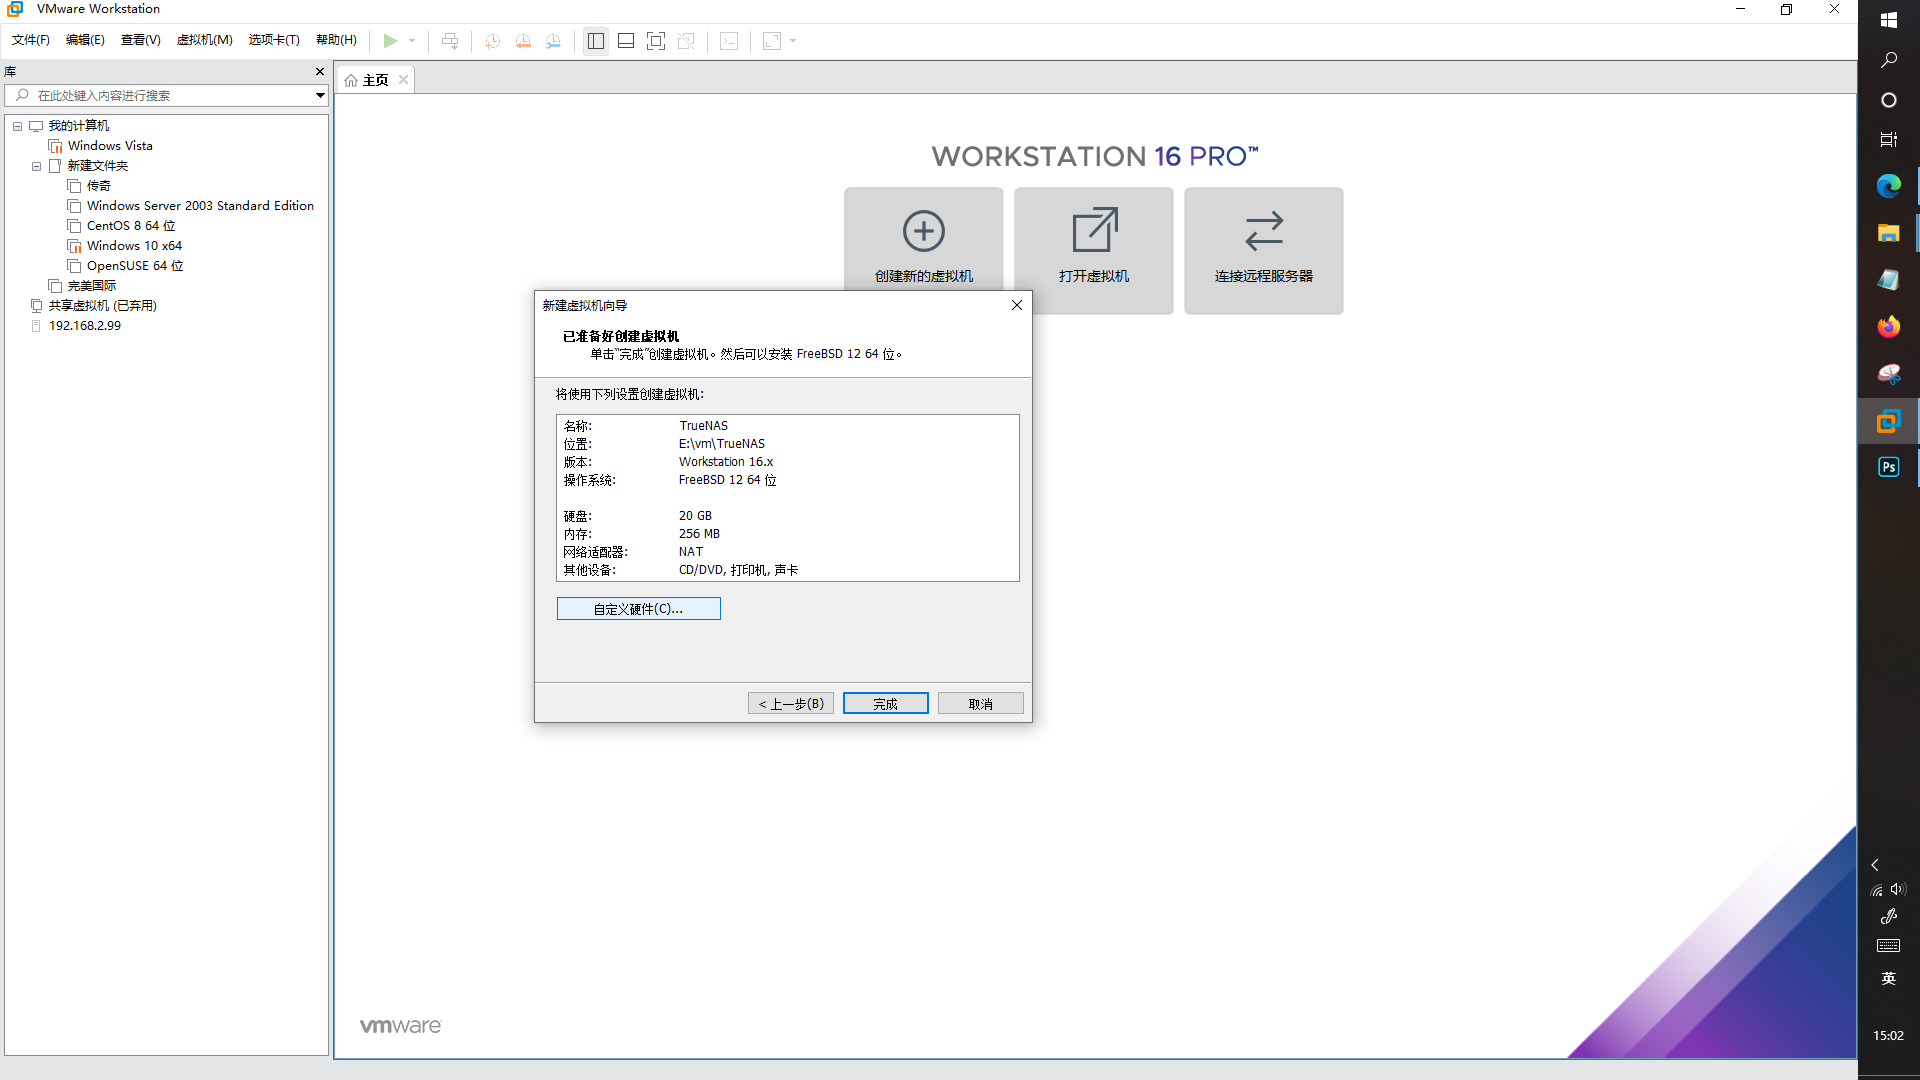Click the NAT network adapter value

coord(690,552)
